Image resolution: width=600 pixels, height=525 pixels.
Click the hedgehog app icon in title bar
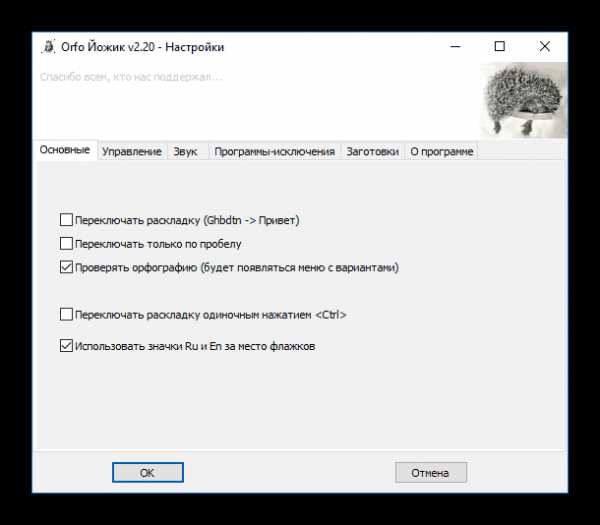click(x=49, y=47)
